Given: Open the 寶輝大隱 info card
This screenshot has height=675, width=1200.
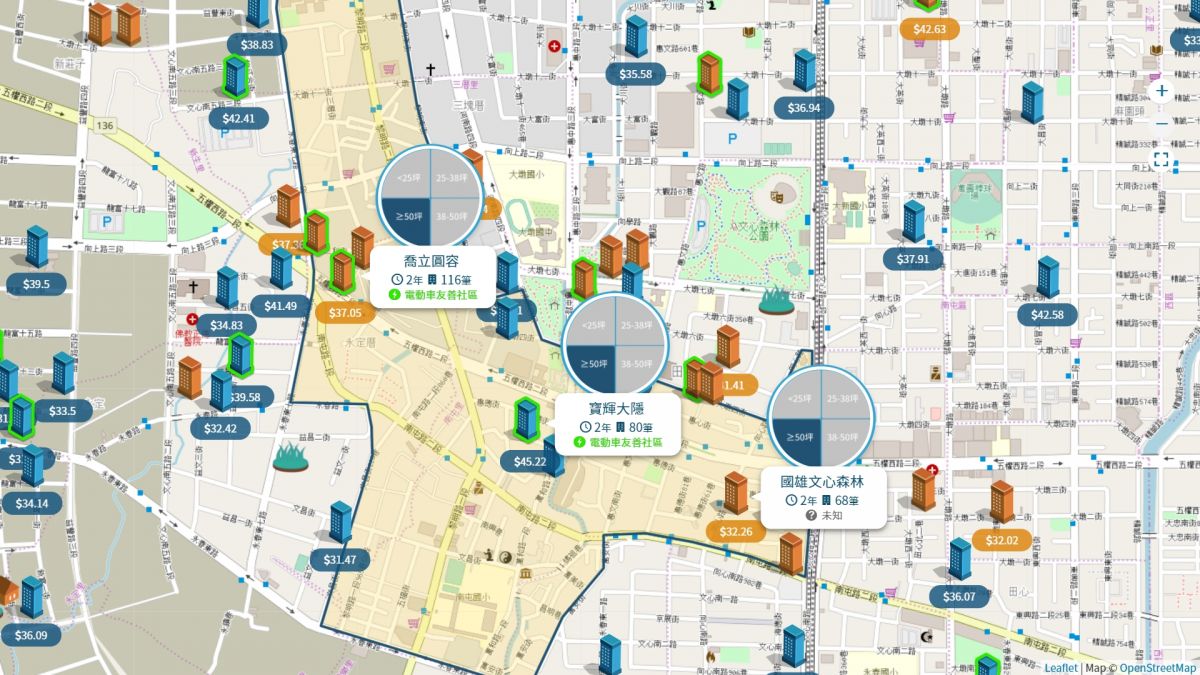Looking at the screenshot, I should 620,424.
